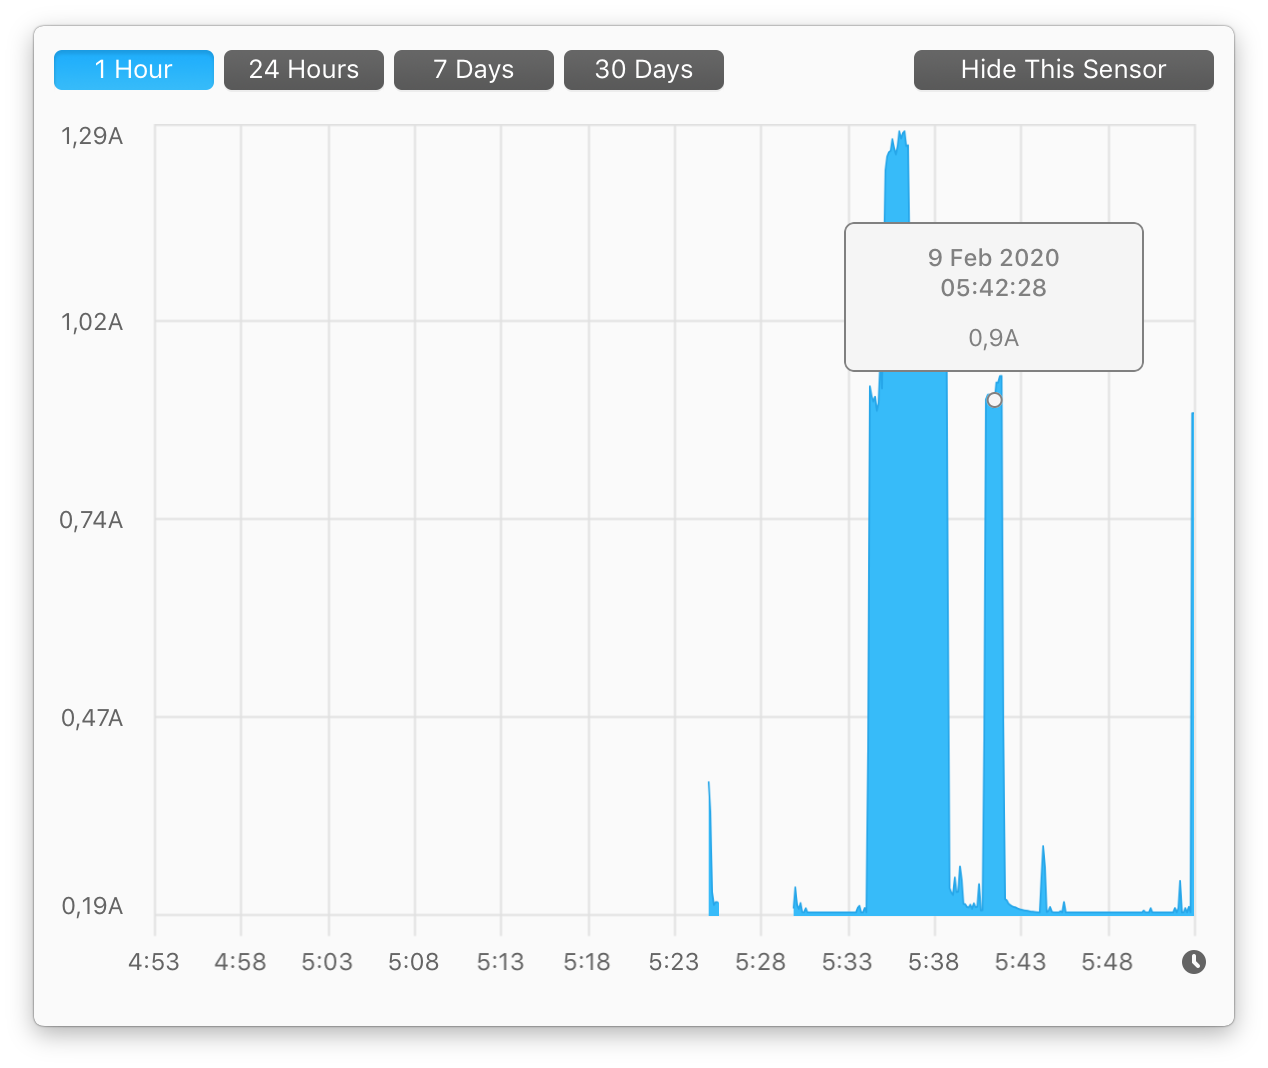Image resolution: width=1268 pixels, height=1068 pixels.
Task: Click the tooltip showing 0,9A reading
Action: 993,297
